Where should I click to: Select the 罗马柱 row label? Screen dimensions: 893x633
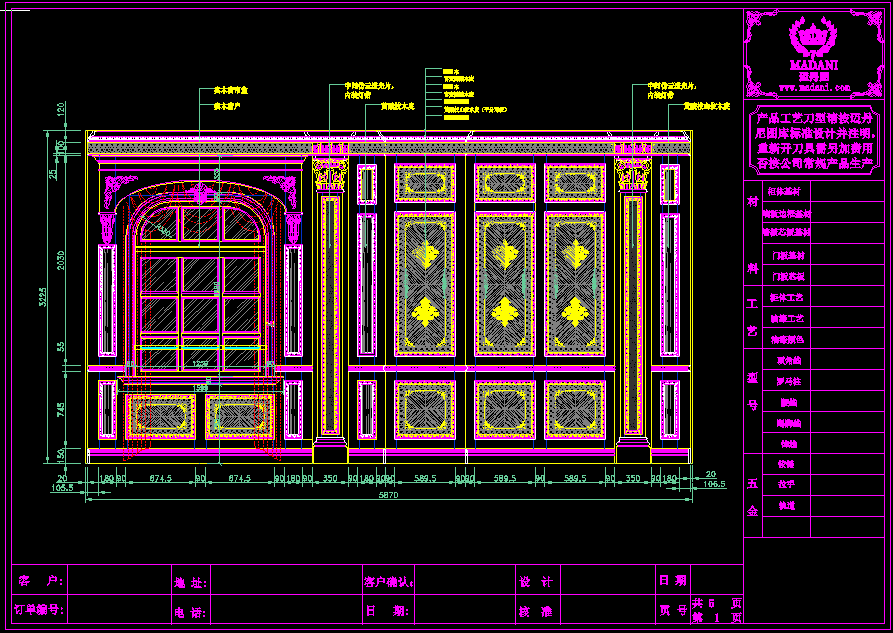(x=788, y=381)
